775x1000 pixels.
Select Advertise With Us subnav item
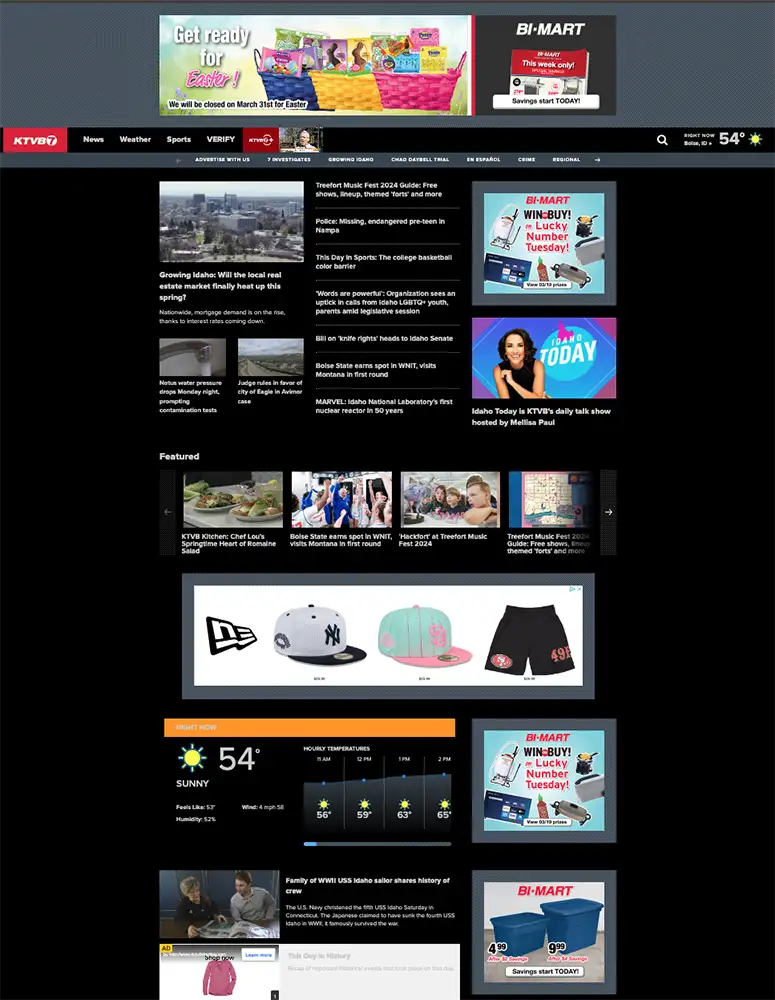(x=223, y=159)
